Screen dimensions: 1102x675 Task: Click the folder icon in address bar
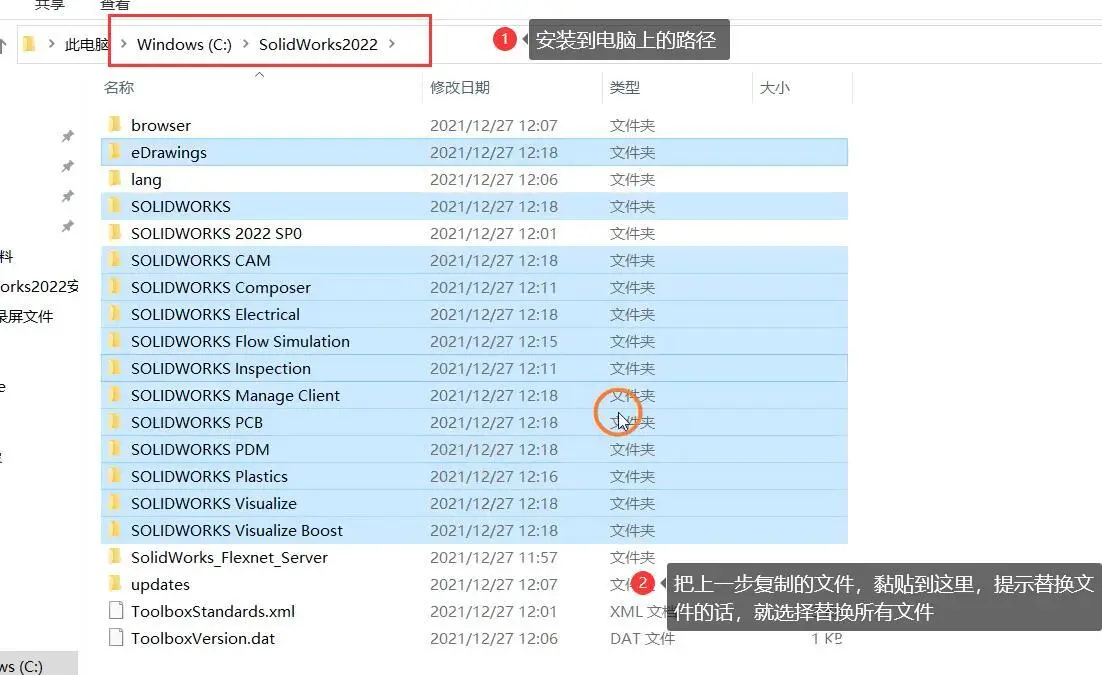29,44
